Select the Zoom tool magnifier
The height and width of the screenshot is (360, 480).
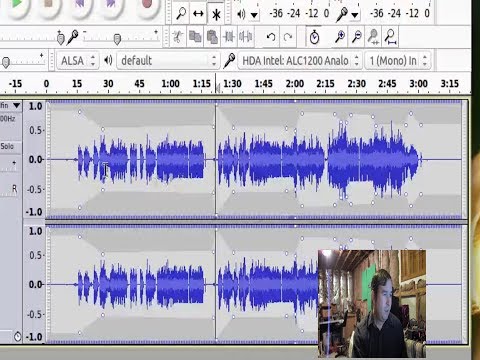[x=181, y=14]
